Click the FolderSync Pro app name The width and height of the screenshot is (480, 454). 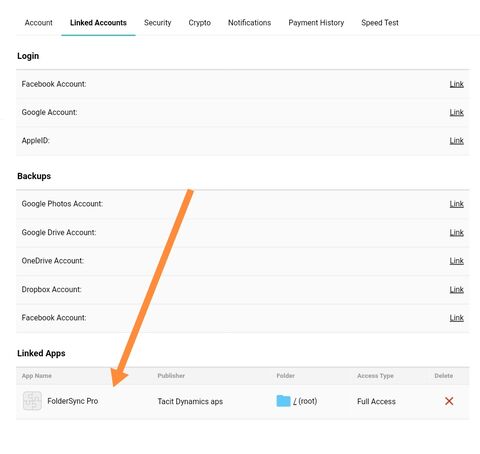(x=73, y=401)
